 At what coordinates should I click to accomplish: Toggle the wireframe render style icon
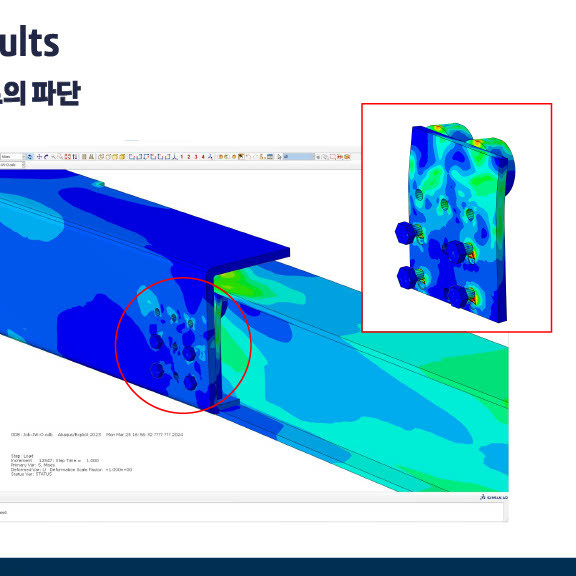pos(100,157)
